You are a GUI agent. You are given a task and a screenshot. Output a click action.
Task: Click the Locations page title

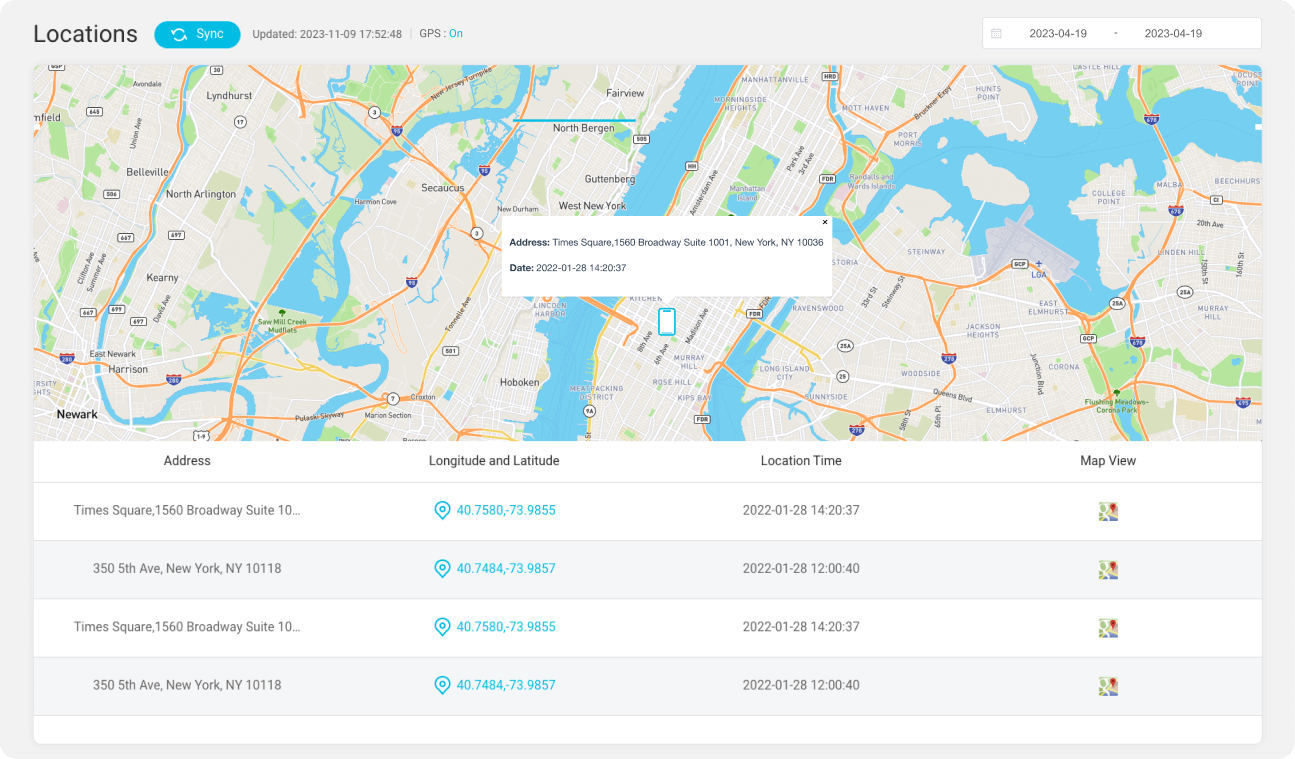tap(86, 34)
